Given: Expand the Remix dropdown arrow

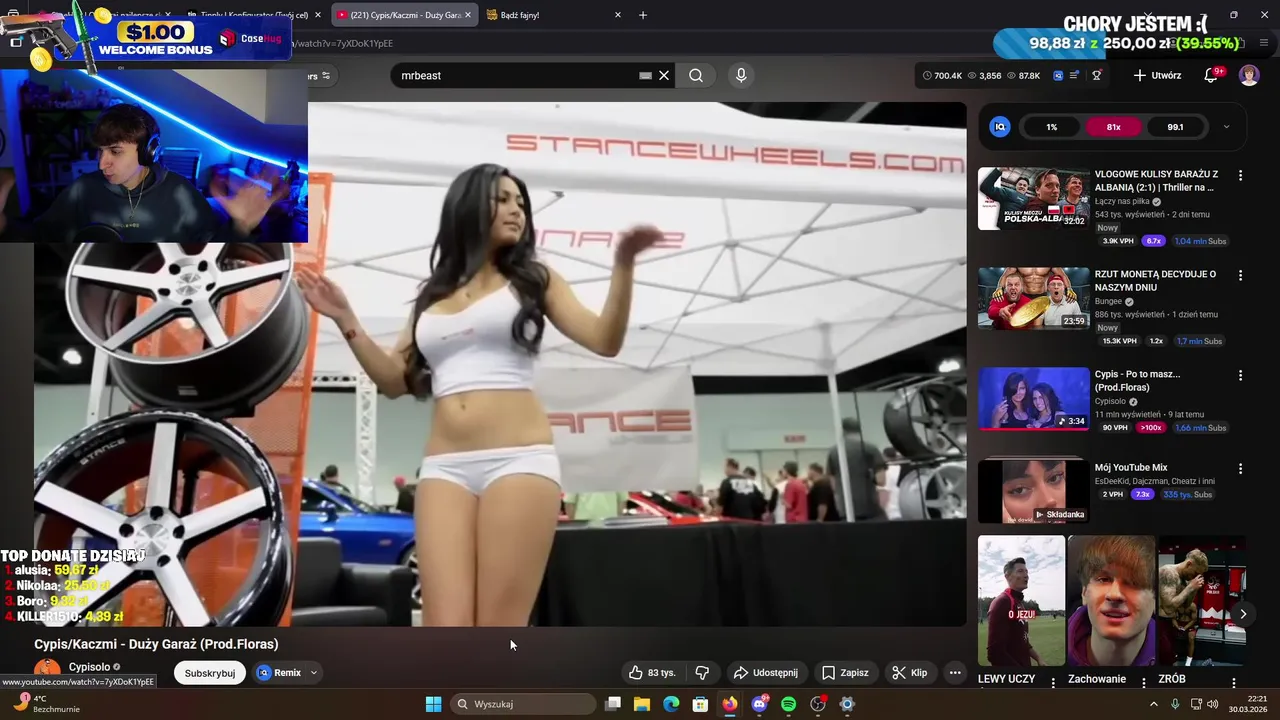Looking at the screenshot, I should tap(313, 673).
